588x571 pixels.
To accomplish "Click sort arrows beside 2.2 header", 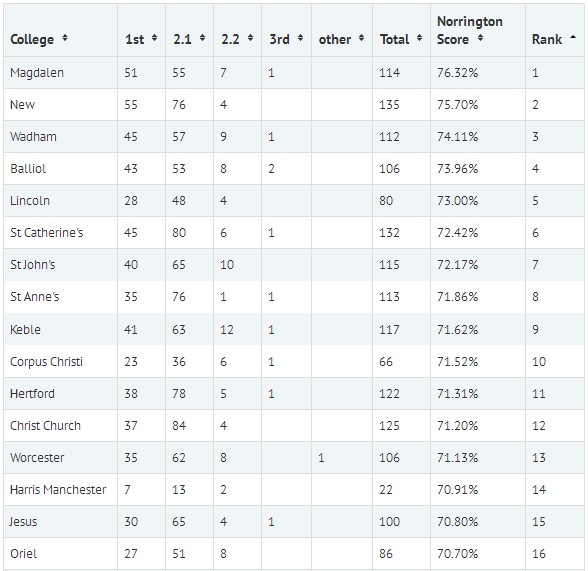I will pos(250,38).
